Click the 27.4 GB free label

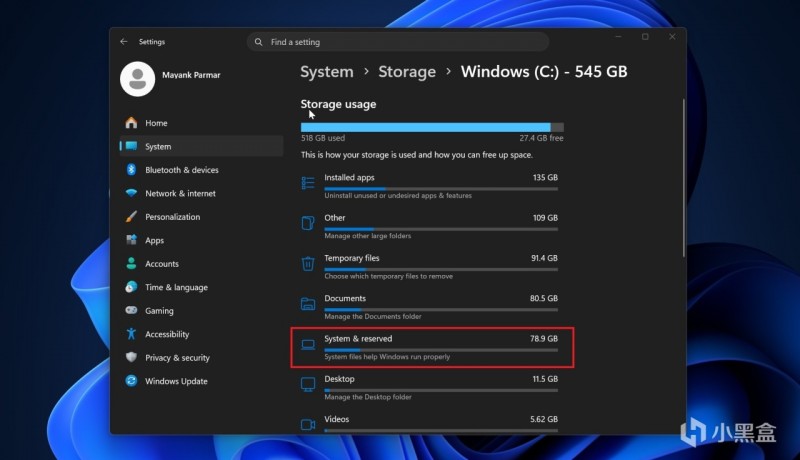click(x=541, y=138)
